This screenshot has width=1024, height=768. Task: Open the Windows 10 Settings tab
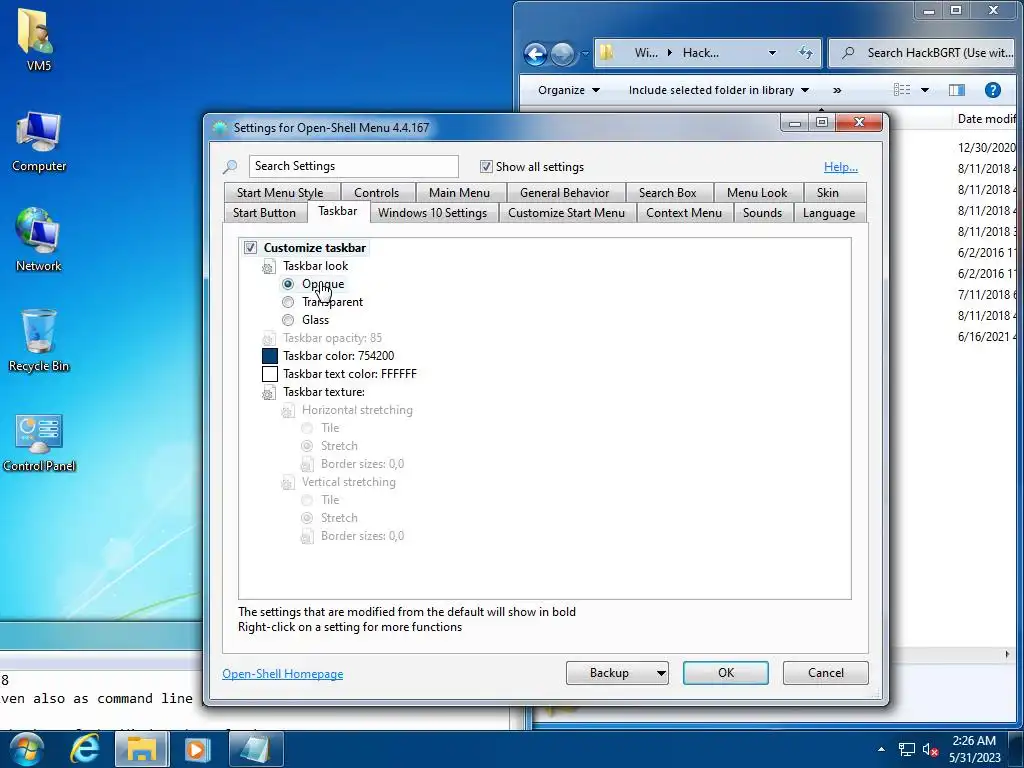(432, 213)
